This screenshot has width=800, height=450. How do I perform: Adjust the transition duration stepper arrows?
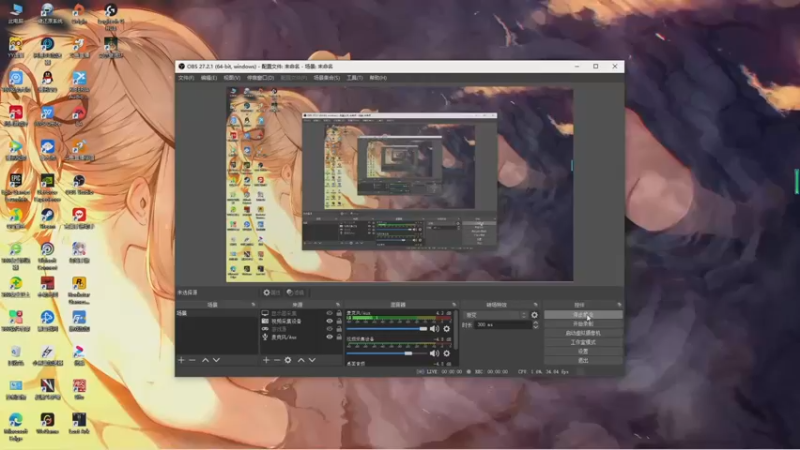535,324
